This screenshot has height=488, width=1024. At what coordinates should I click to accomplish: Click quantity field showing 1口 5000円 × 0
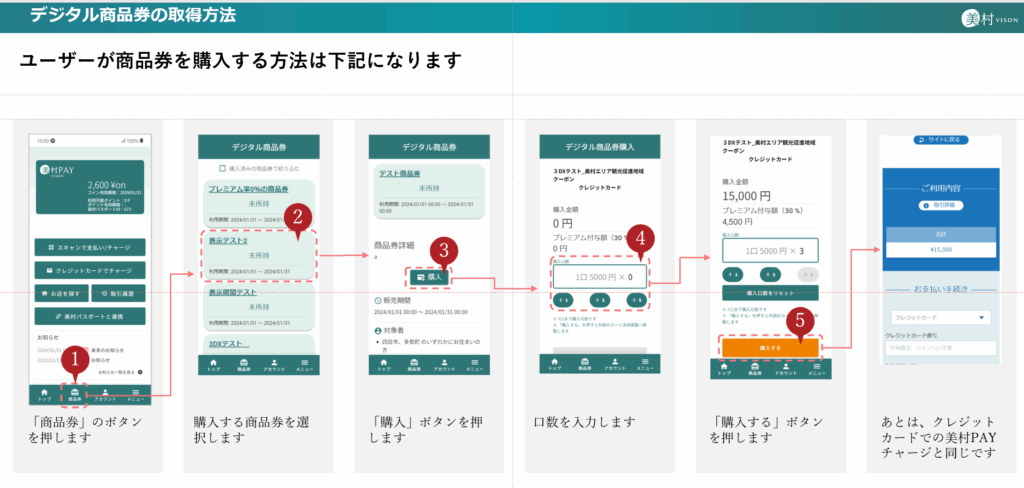coord(599,277)
